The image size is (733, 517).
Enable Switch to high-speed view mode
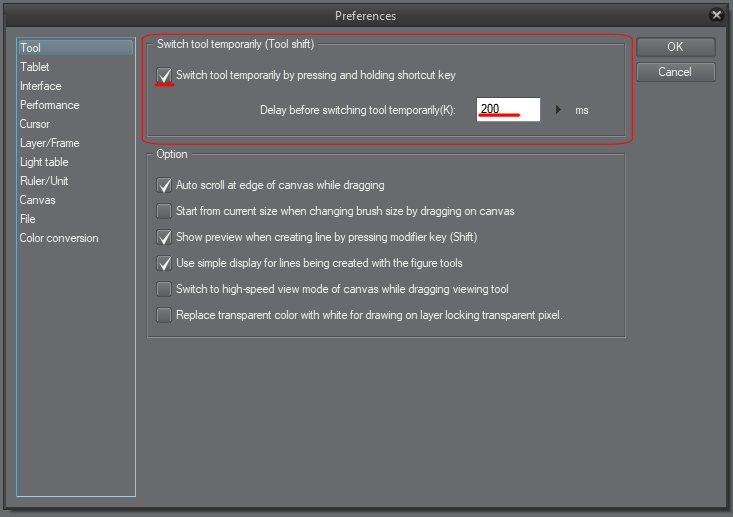click(x=165, y=289)
